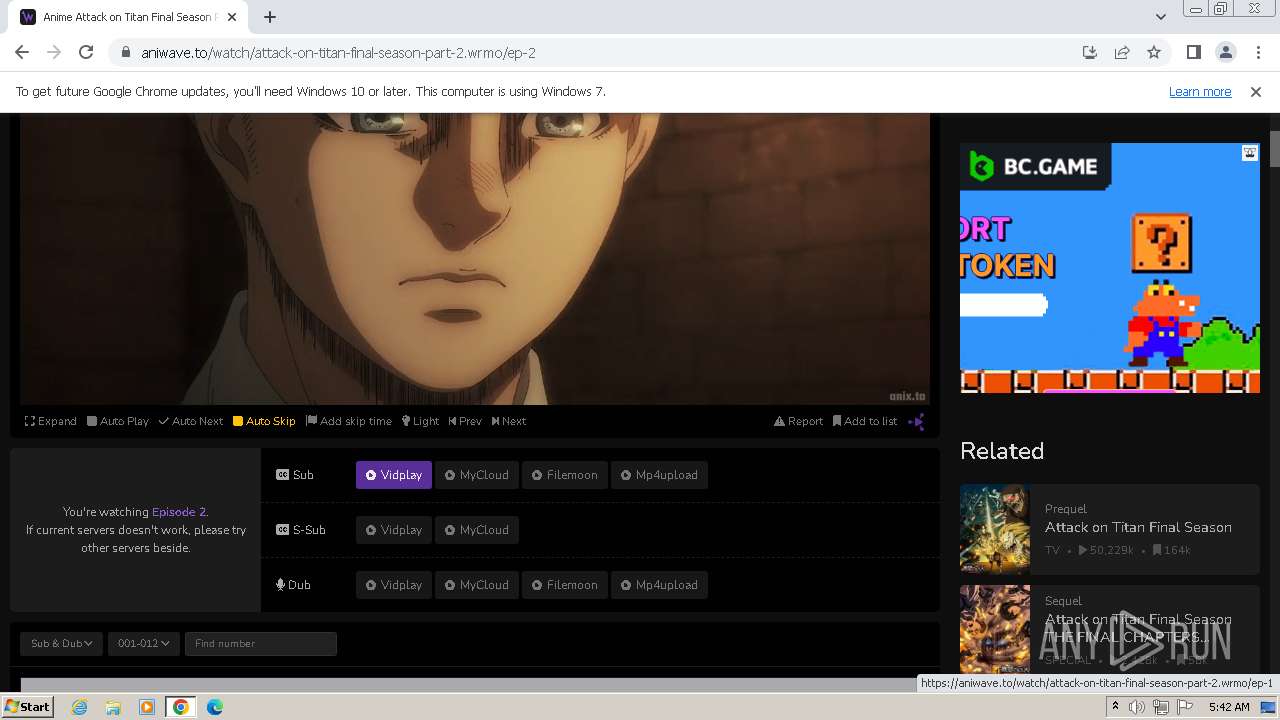Open the Chrome profile avatar

[1225, 52]
